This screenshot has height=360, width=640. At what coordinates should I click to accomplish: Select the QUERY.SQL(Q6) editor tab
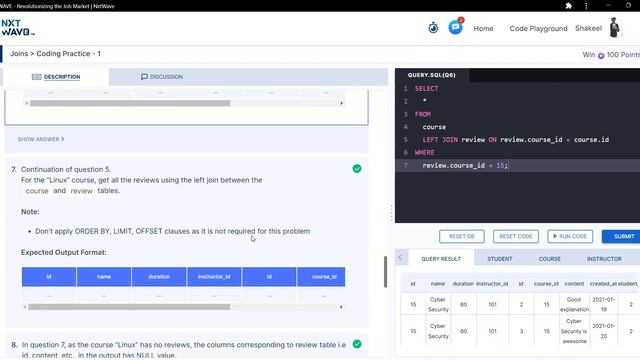tap(431, 75)
